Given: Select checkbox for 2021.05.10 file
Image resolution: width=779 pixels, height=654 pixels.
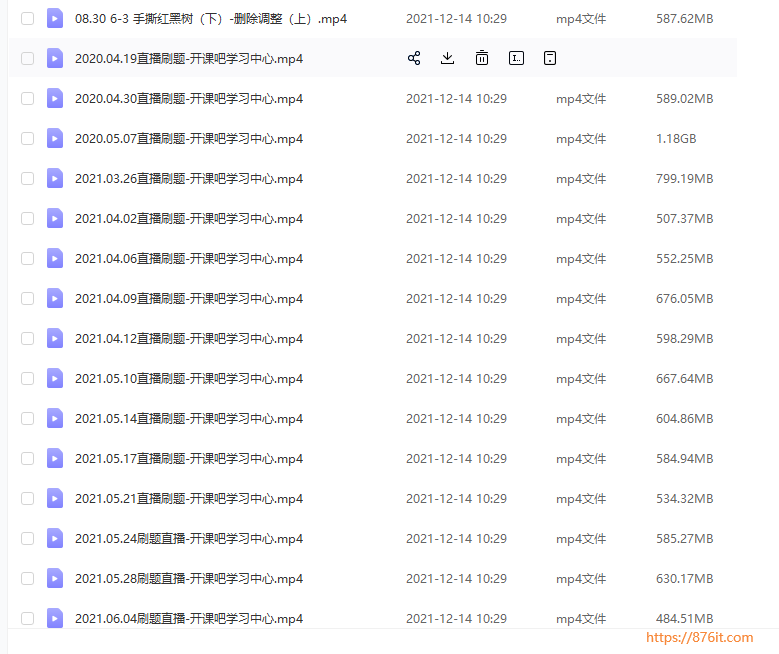Looking at the screenshot, I should [x=27, y=378].
